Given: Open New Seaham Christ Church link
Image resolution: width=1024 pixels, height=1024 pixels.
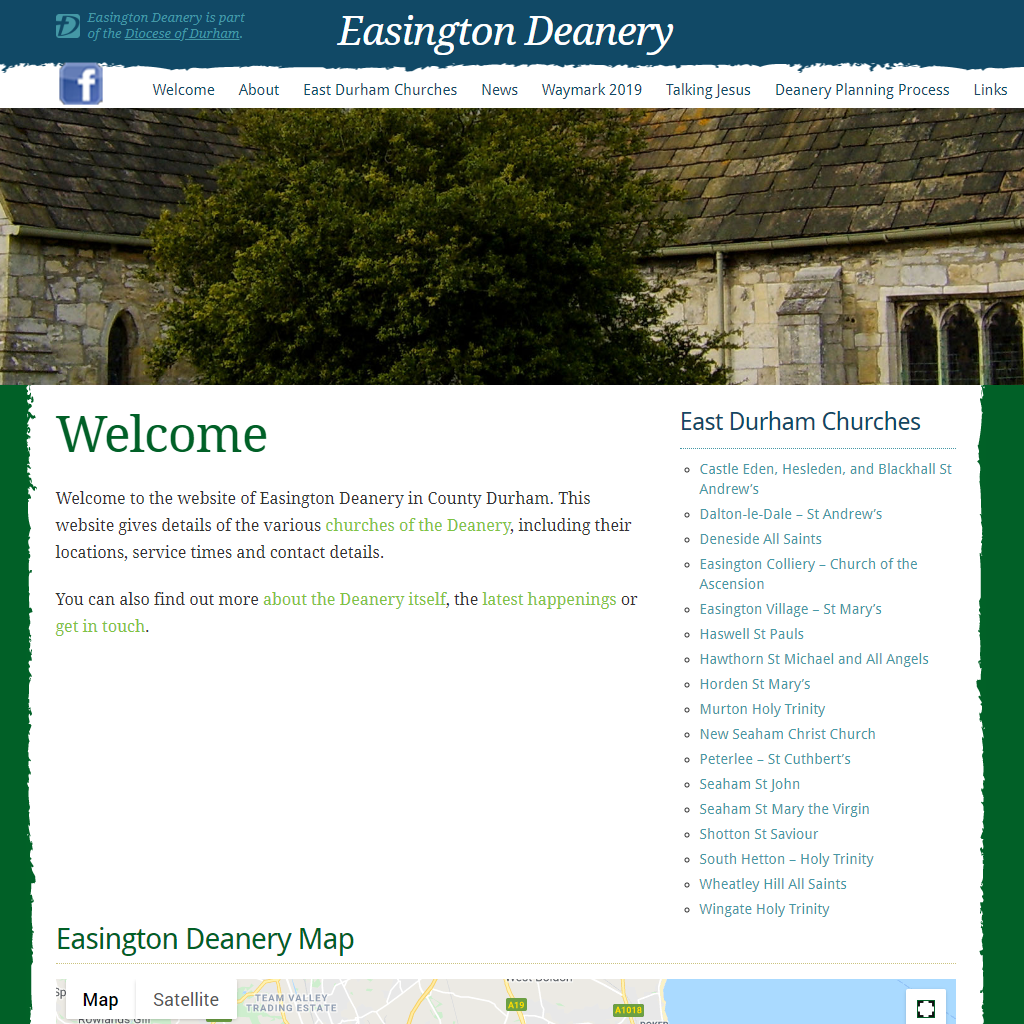Looking at the screenshot, I should coord(788,734).
